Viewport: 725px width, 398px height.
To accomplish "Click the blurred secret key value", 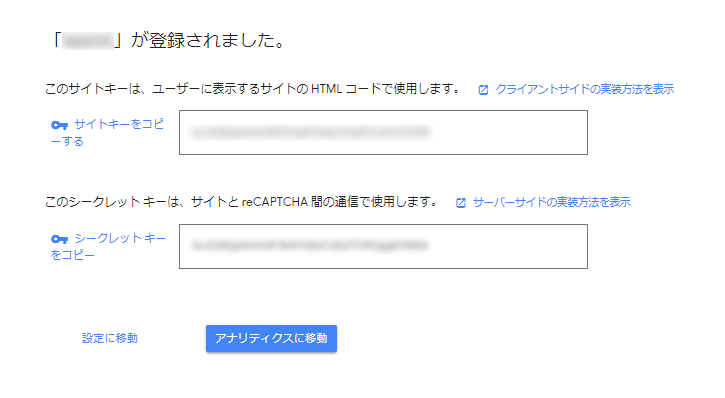I will [x=310, y=245].
